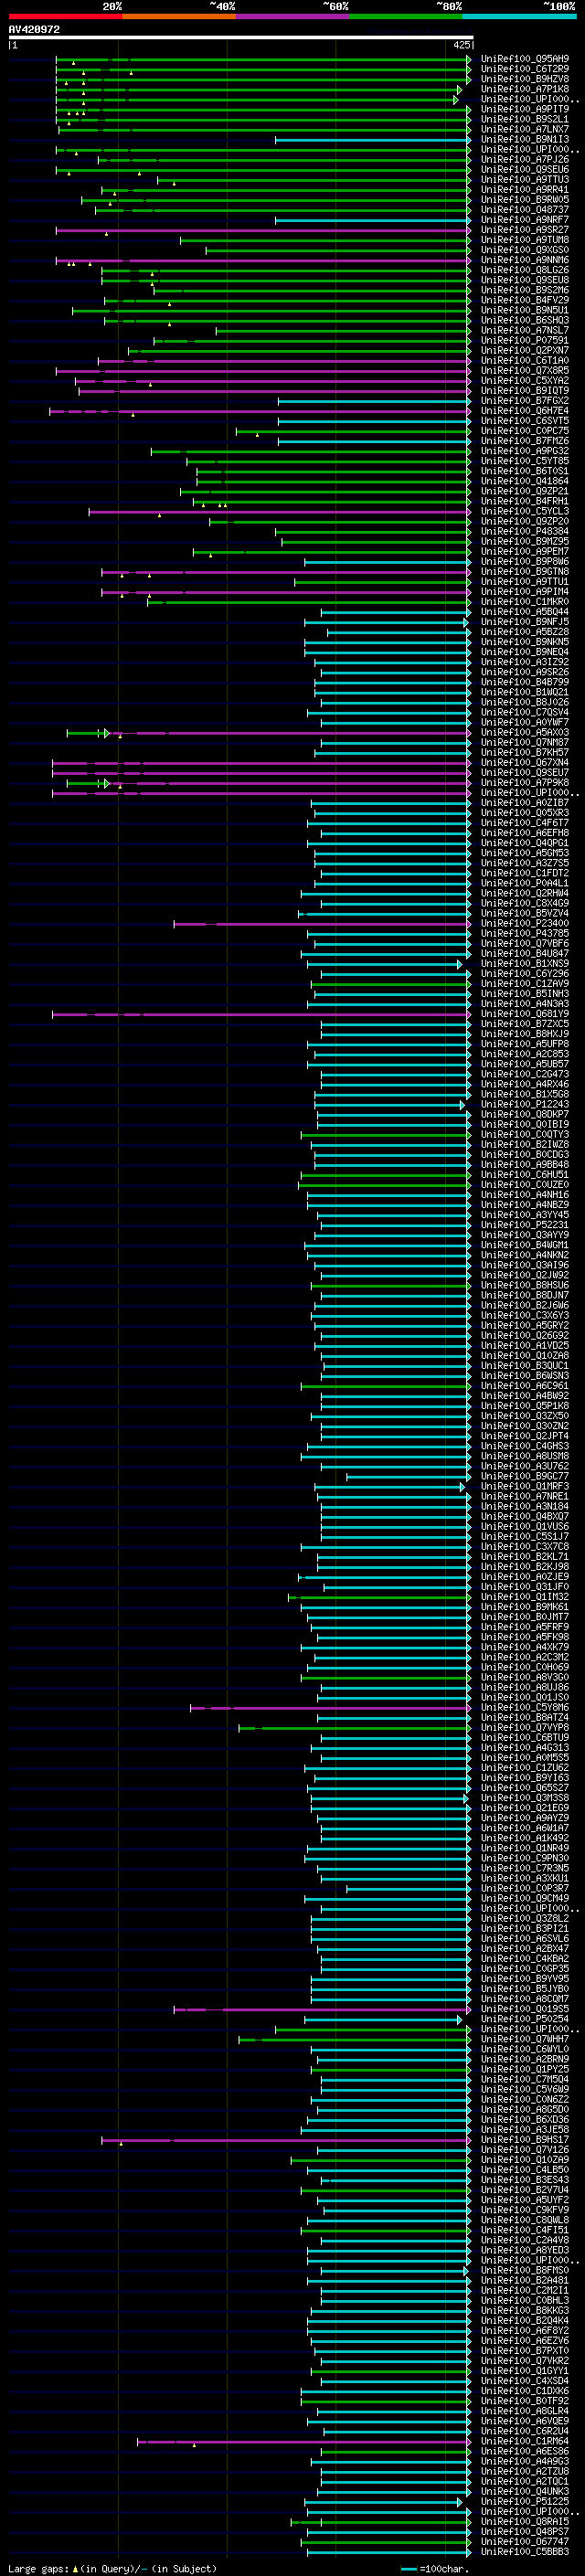Pick the UniRef100_B9S2M6 label
Image resolution: width=585 pixels, height=2576 pixels.
(x=524, y=290)
